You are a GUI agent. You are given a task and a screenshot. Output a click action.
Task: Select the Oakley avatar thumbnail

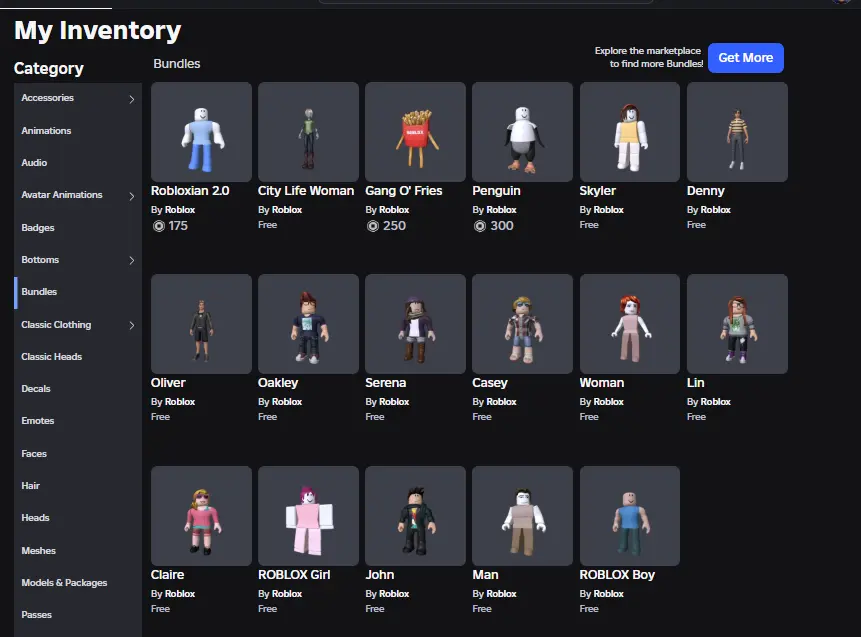[308, 324]
